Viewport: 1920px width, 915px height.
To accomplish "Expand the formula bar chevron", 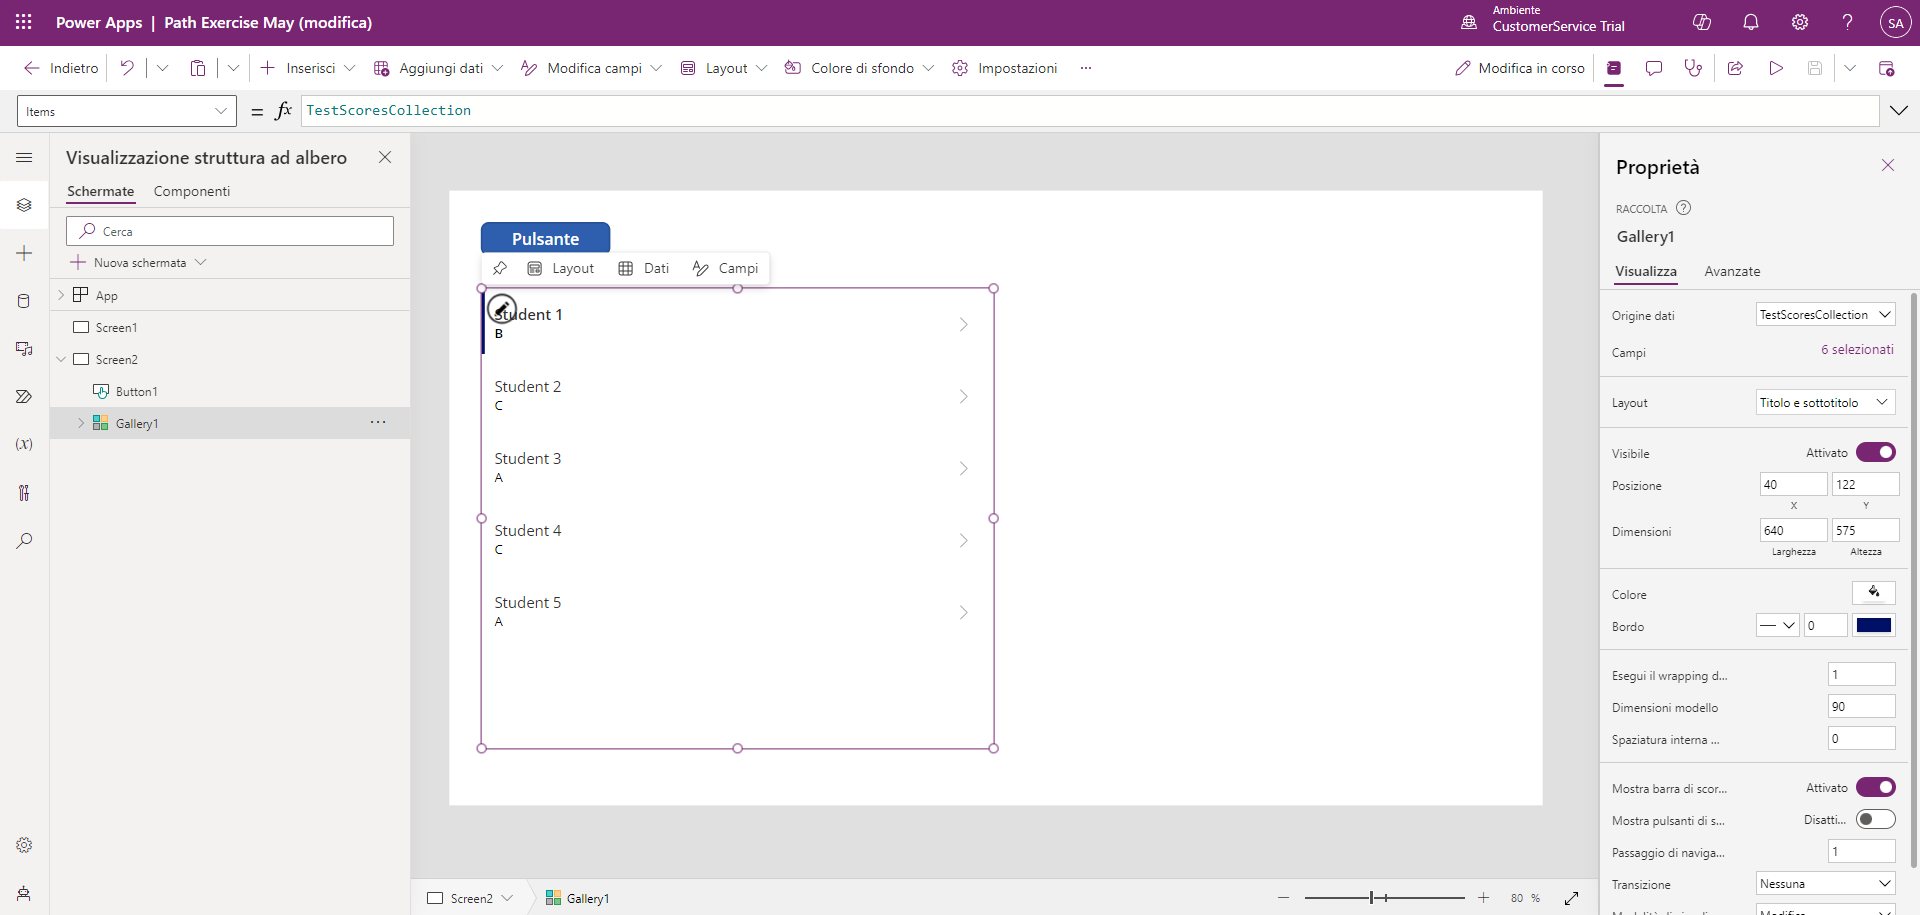I will click(1898, 110).
